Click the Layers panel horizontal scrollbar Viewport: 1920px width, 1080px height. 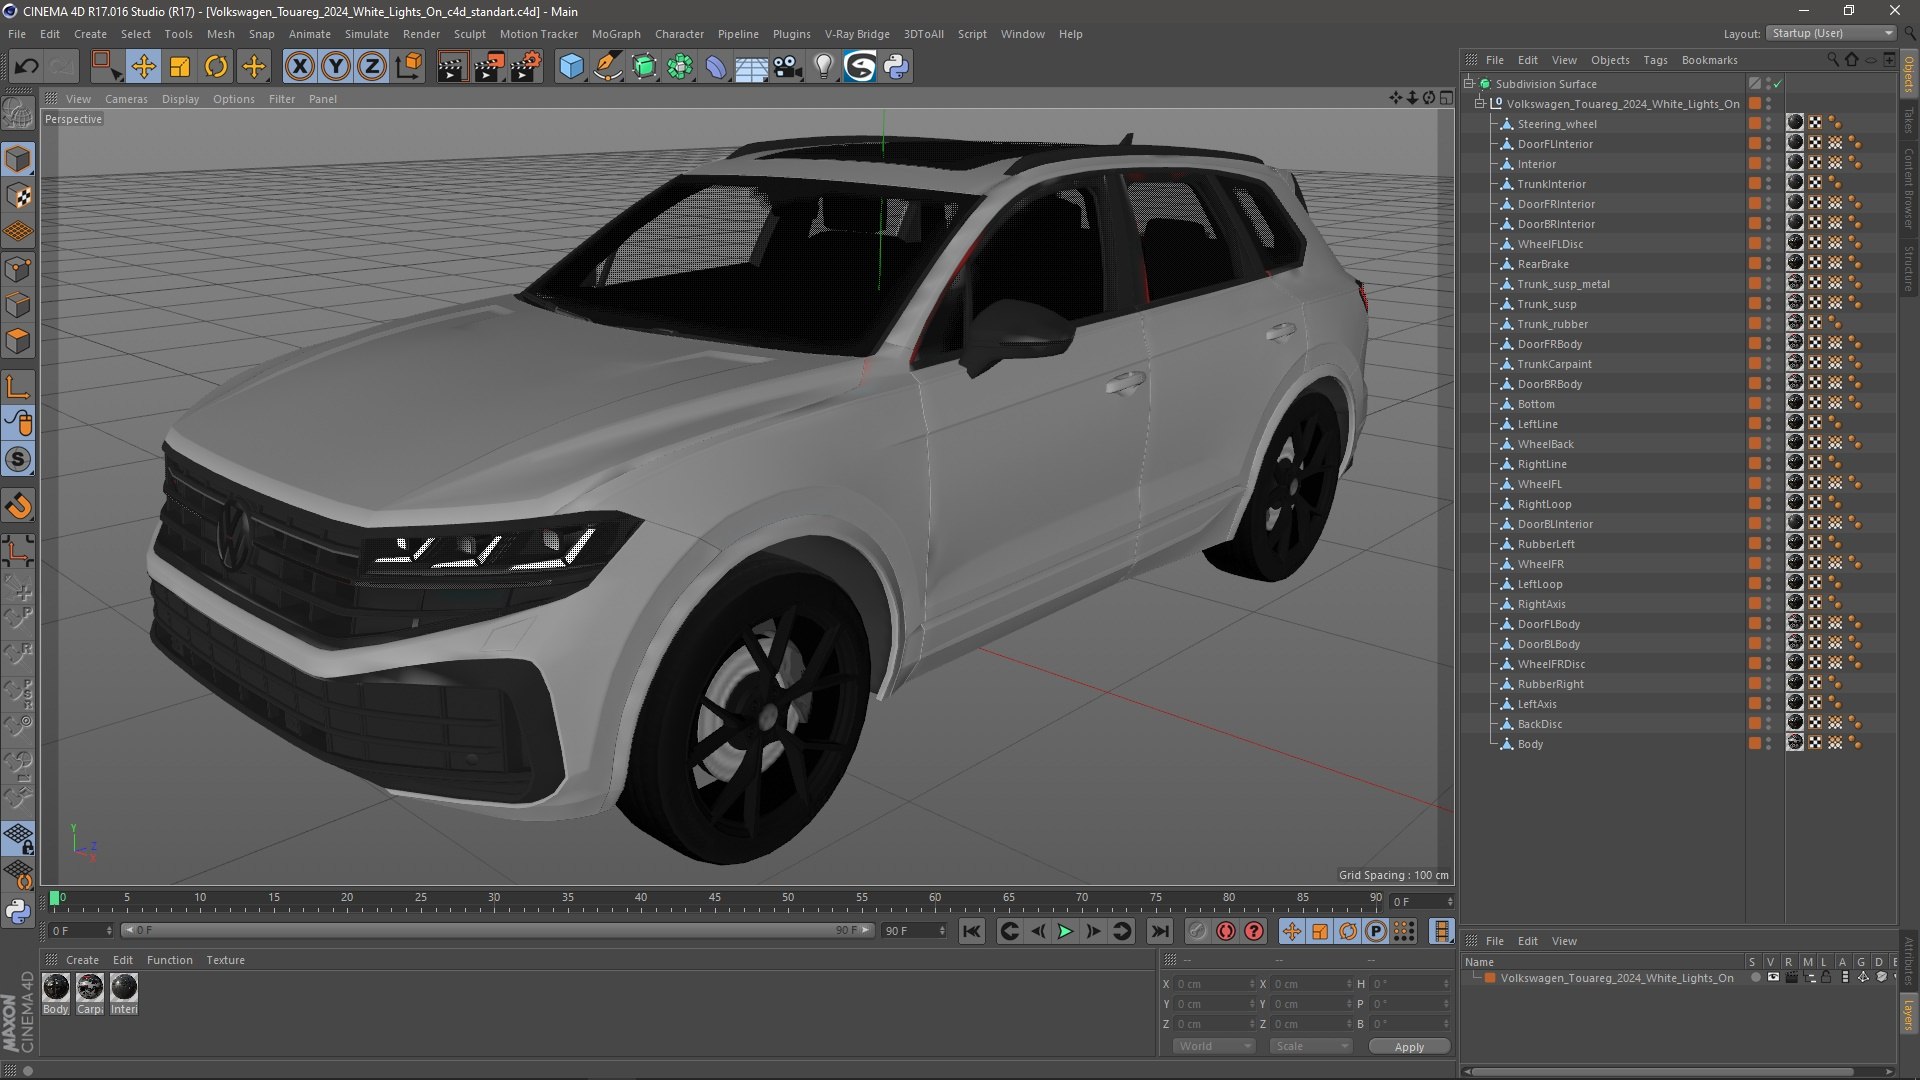[1665, 1071]
